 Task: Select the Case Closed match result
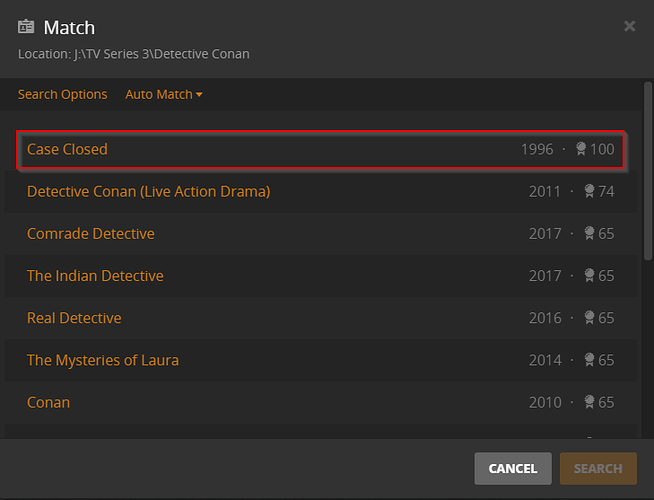67,149
